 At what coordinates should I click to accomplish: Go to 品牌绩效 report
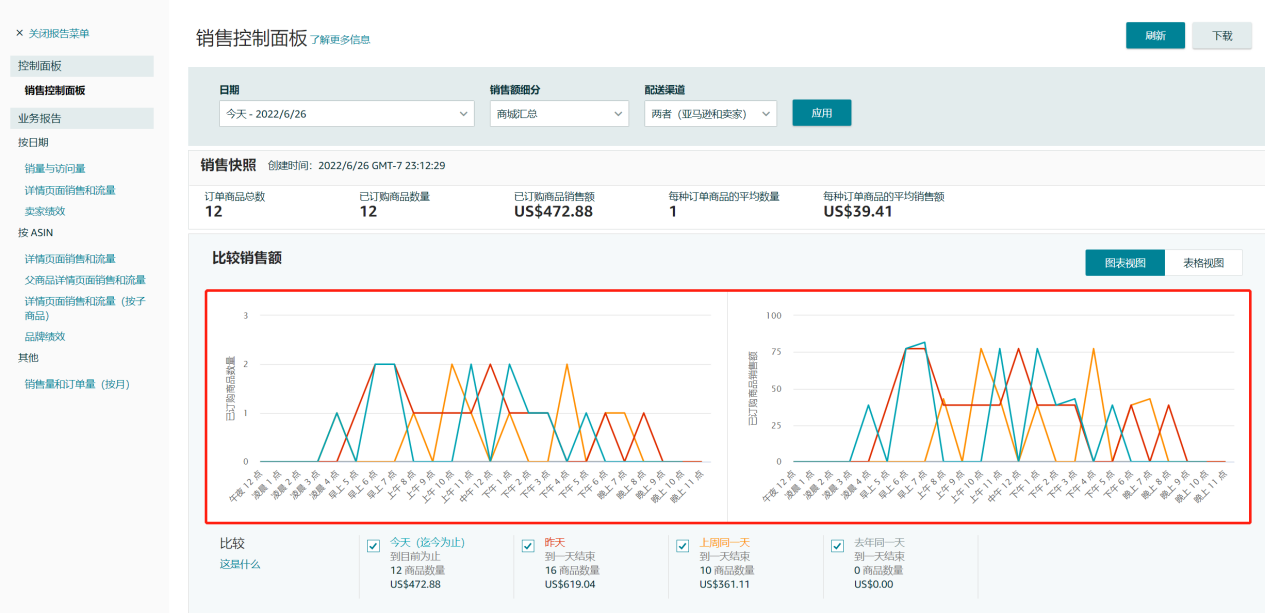(45, 336)
